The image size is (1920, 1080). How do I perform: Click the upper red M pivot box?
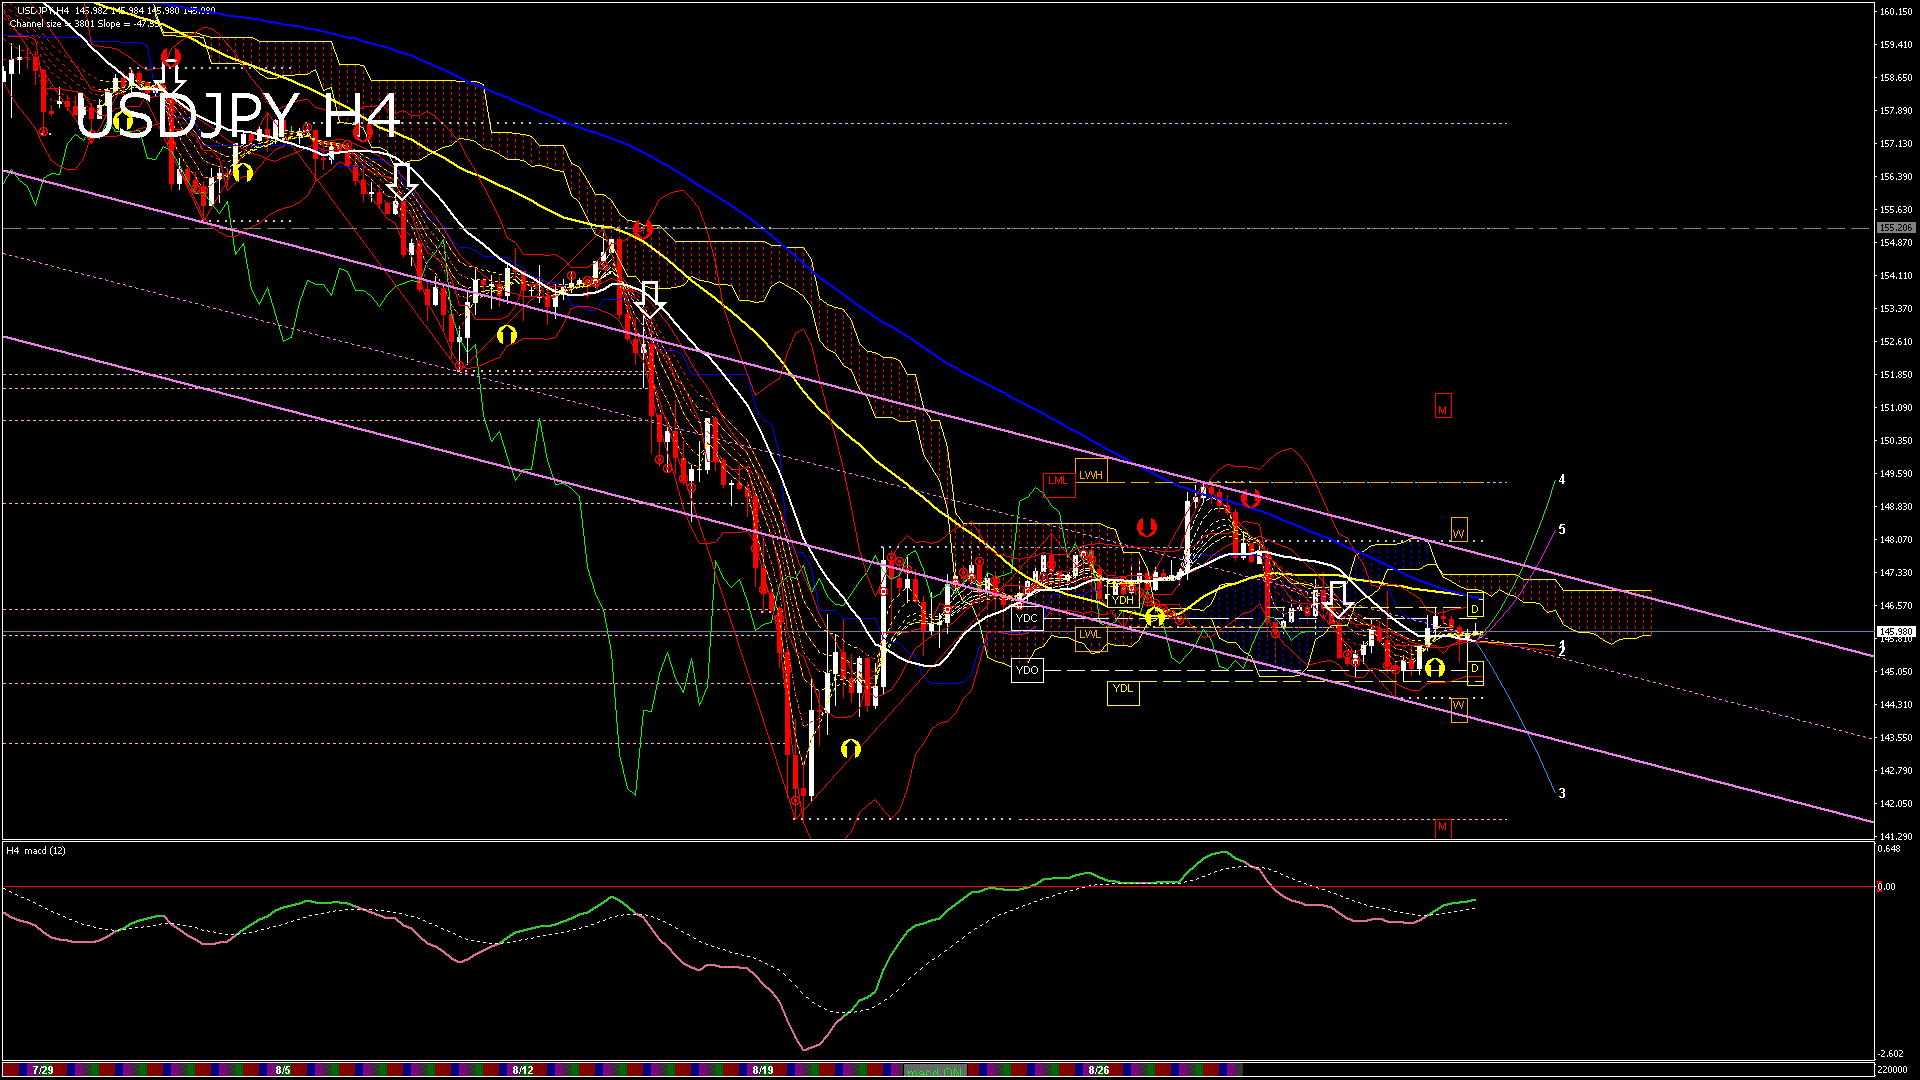pyautogui.click(x=1443, y=407)
